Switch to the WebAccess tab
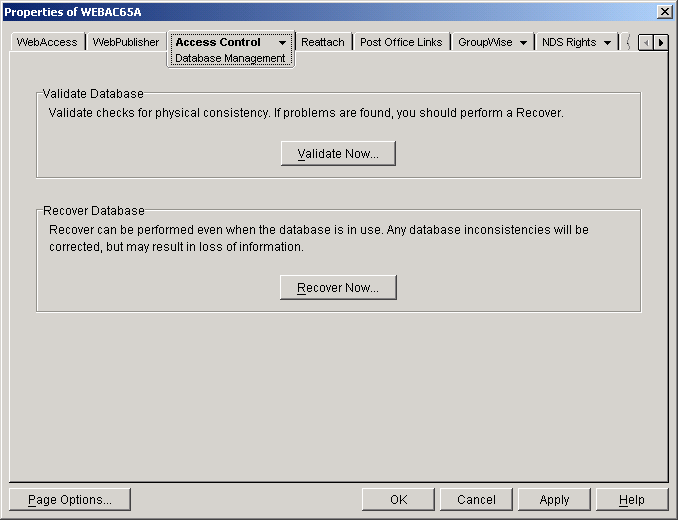Viewport: 678px width, 520px height. [47, 42]
